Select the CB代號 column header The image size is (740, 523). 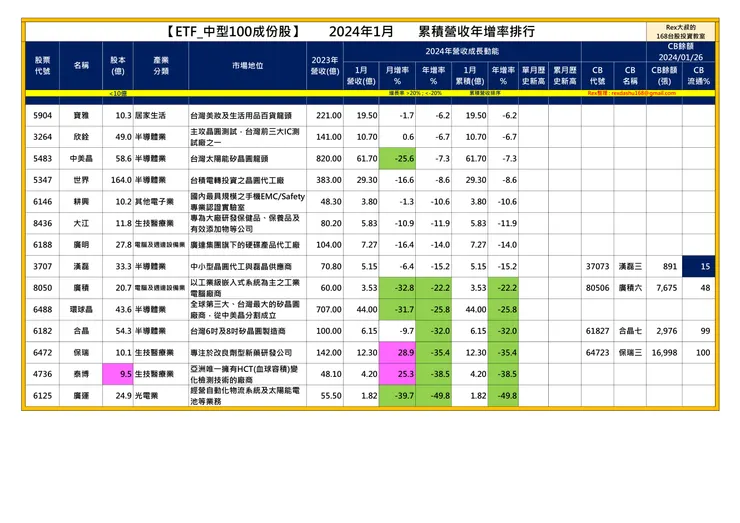pos(597,76)
